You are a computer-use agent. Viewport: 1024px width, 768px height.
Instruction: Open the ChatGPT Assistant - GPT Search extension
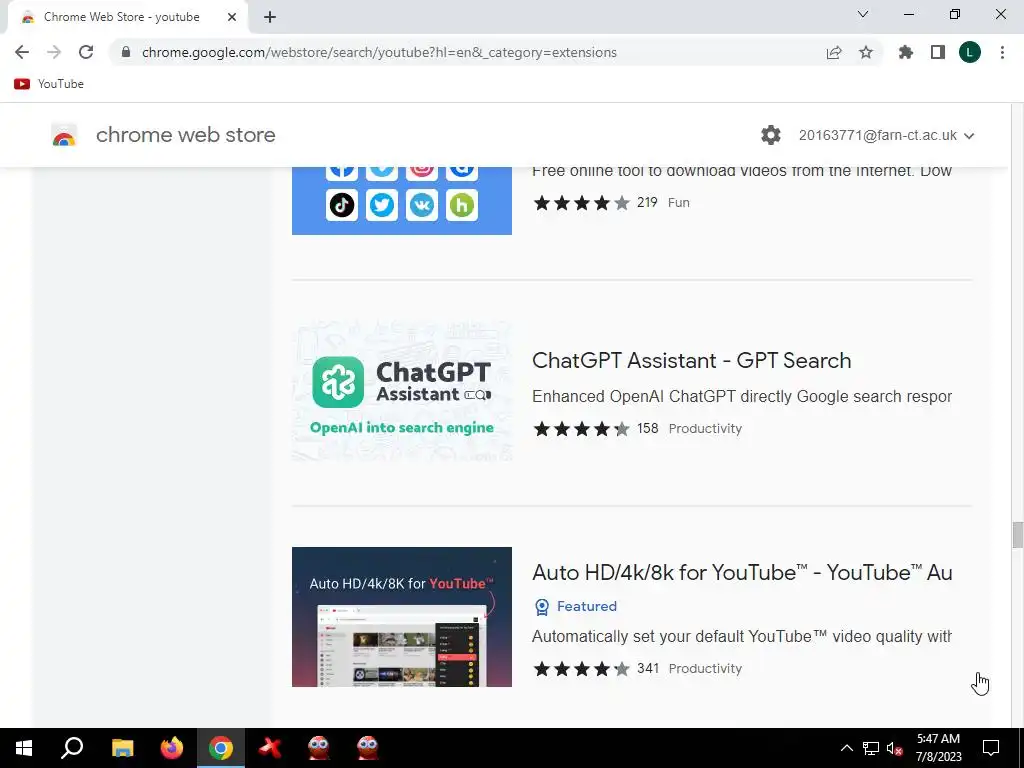[x=692, y=360]
